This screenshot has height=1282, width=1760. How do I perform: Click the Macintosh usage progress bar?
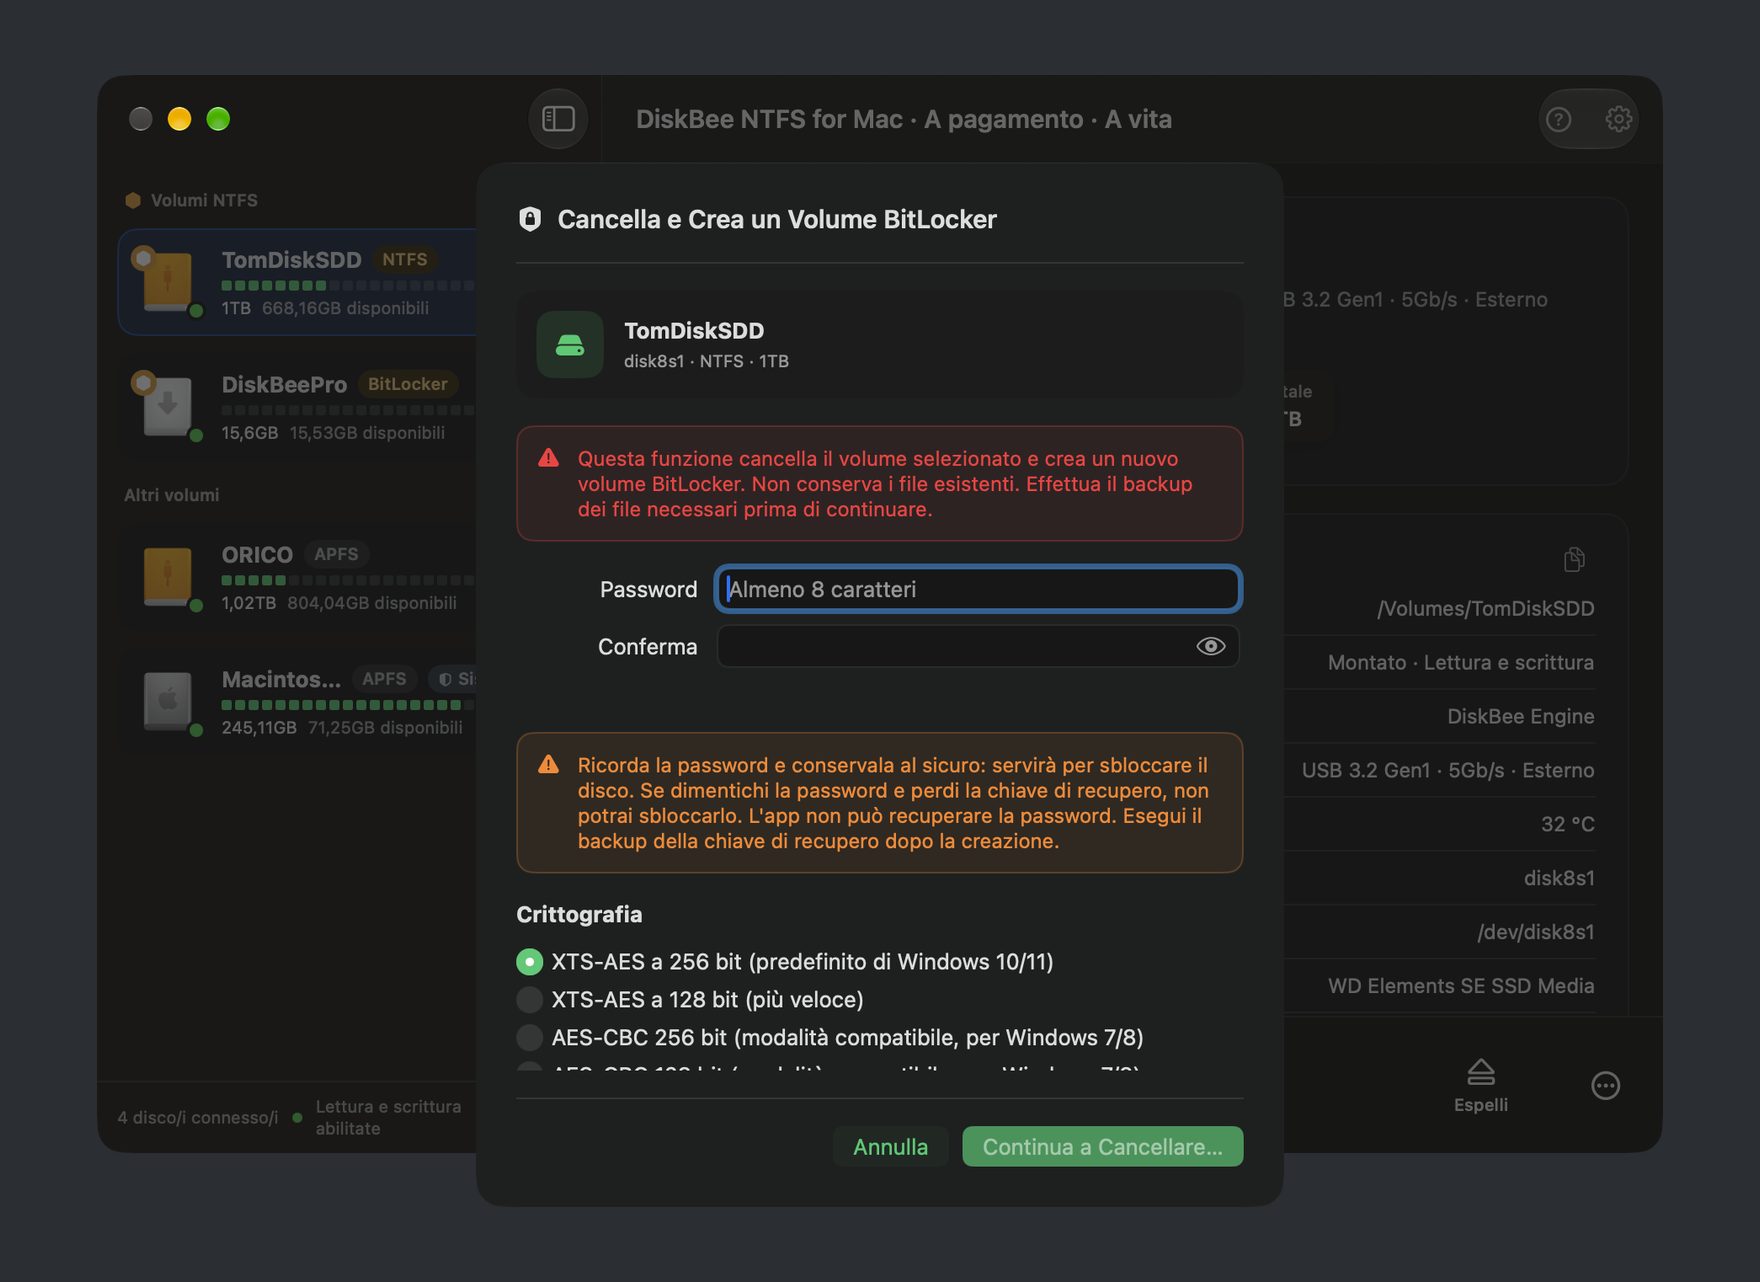tap(348, 705)
